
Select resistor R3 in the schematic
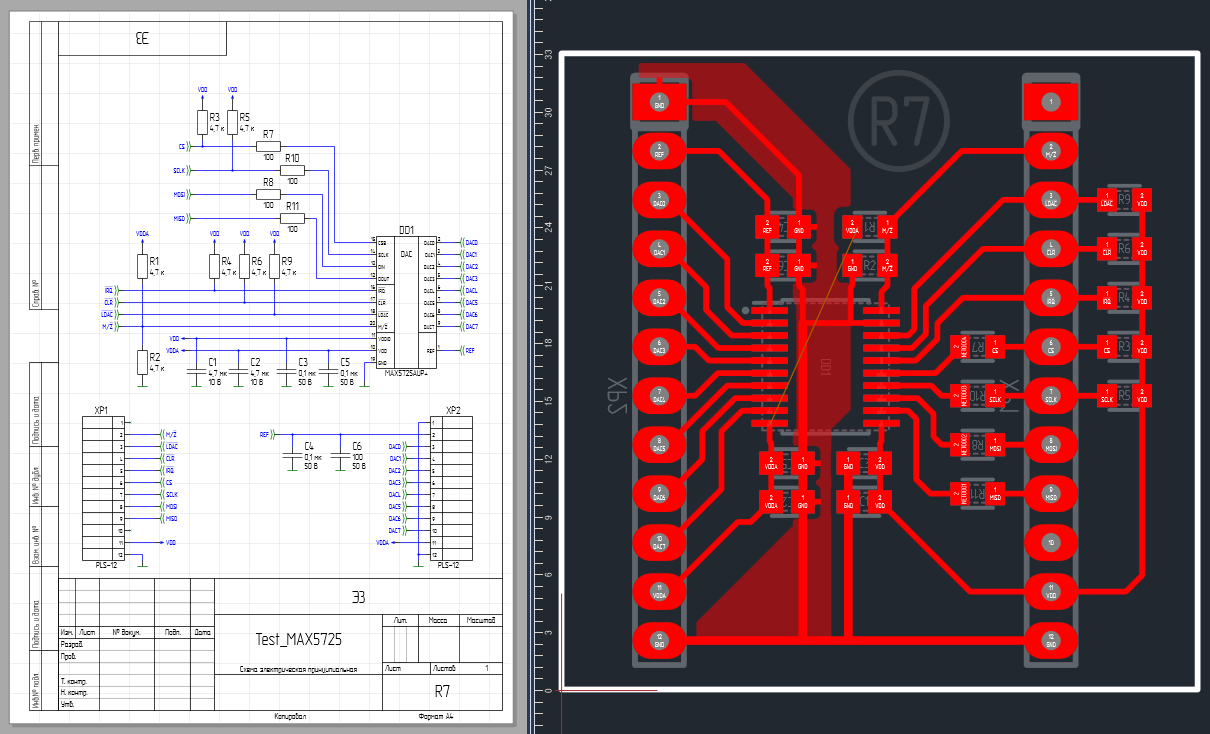tap(202, 122)
